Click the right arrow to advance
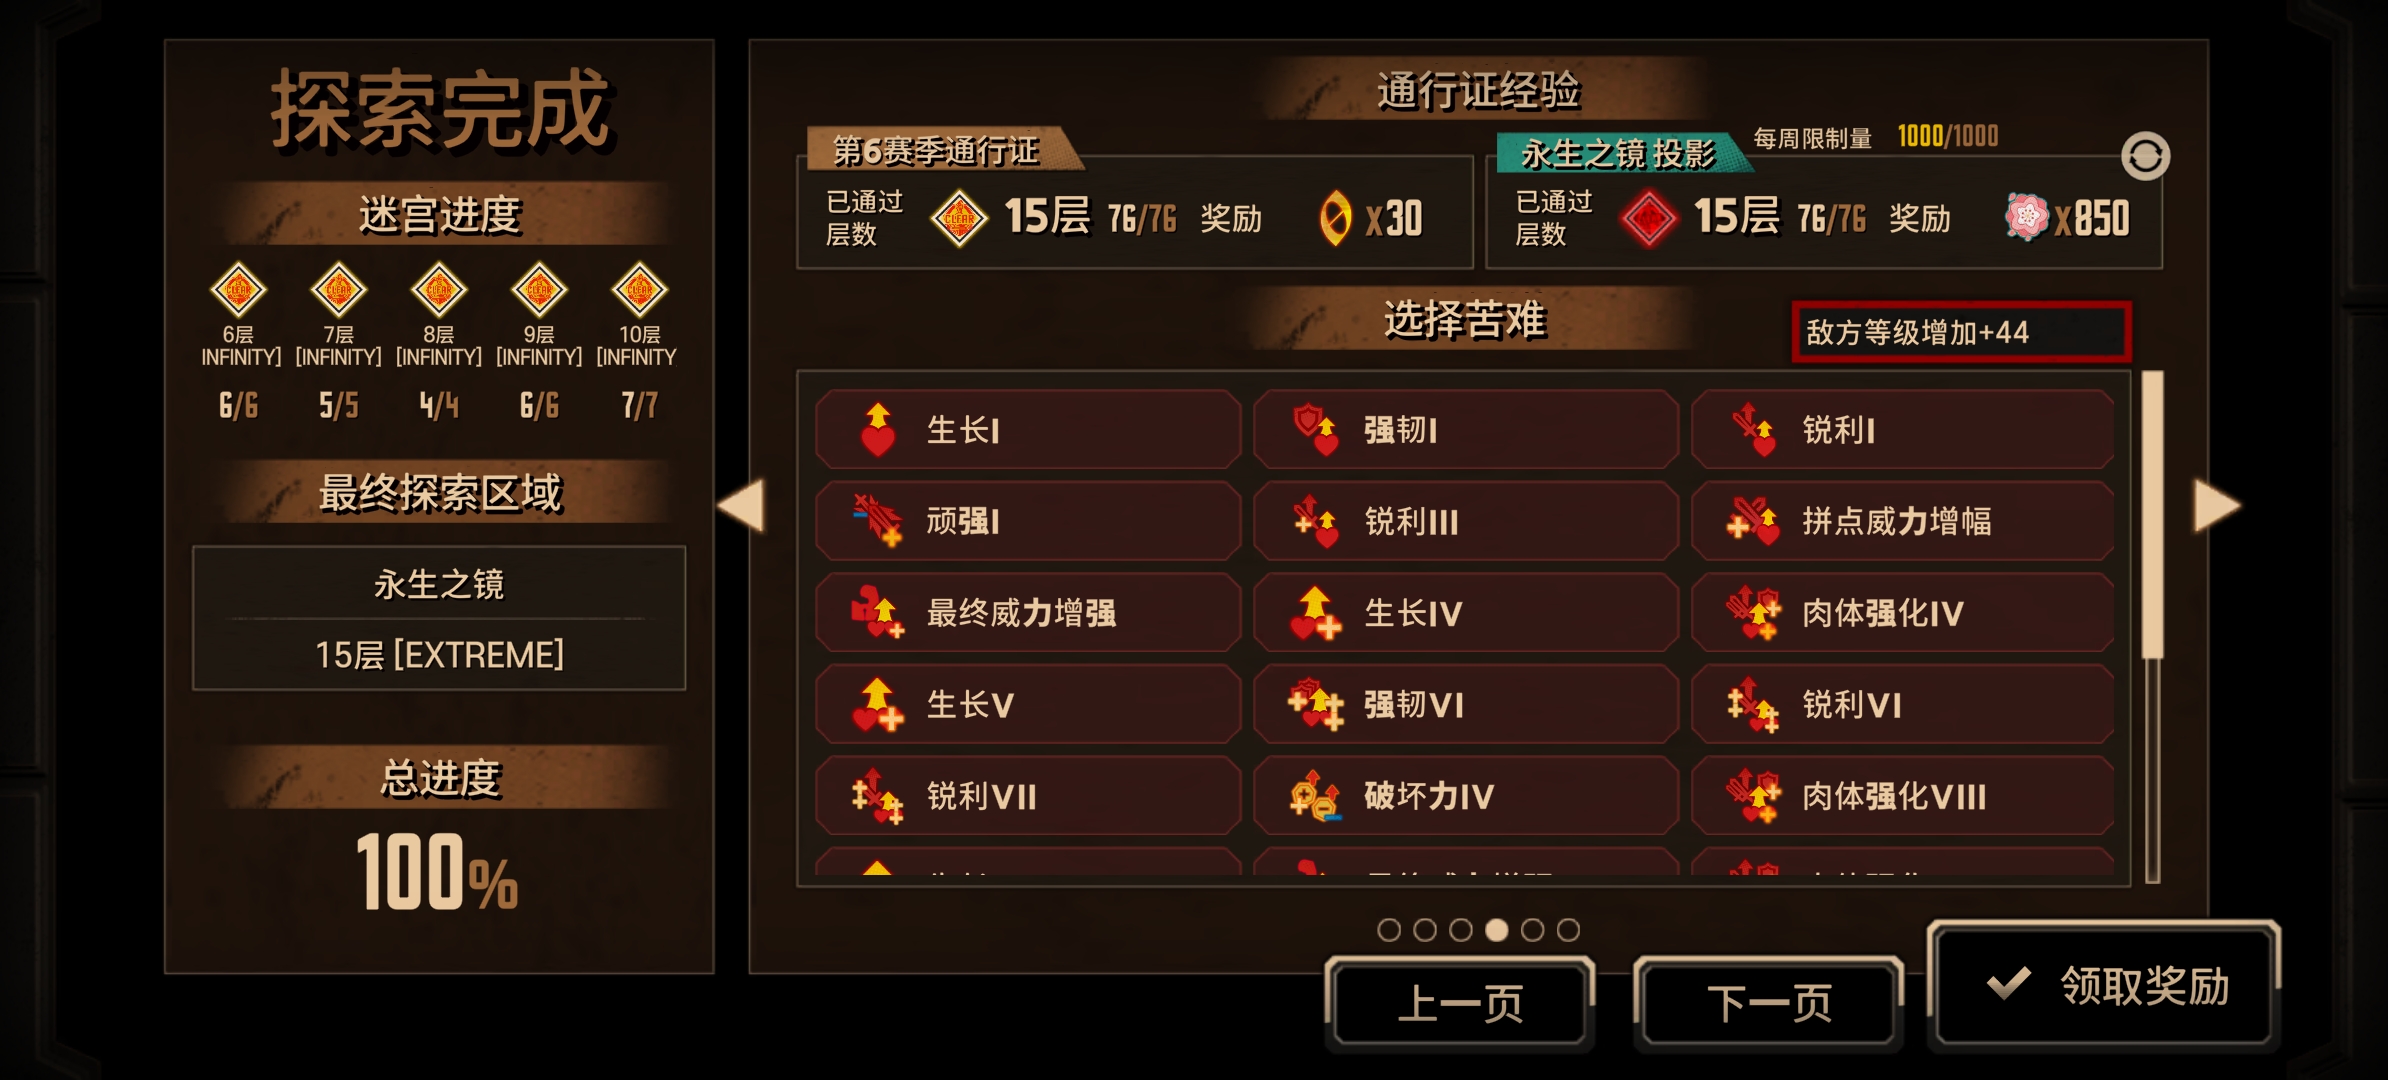Viewport: 2388px width, 1080px height. [2217, 505]
